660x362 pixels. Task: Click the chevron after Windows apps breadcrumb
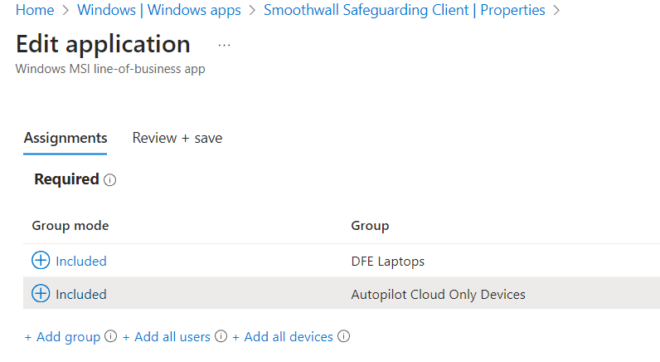coord(252,10)
